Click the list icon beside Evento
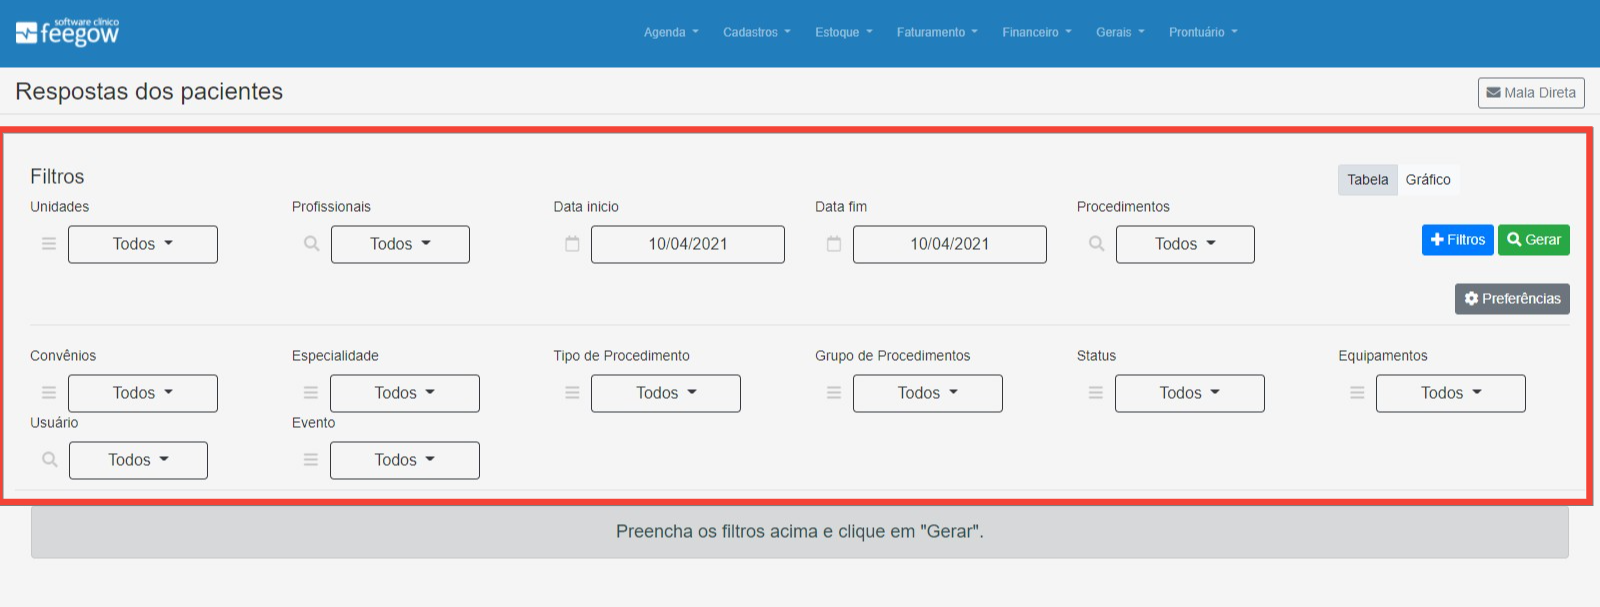Image resolution: width=1600 pixels, height=607 pixels. click(x=311, y=460)
